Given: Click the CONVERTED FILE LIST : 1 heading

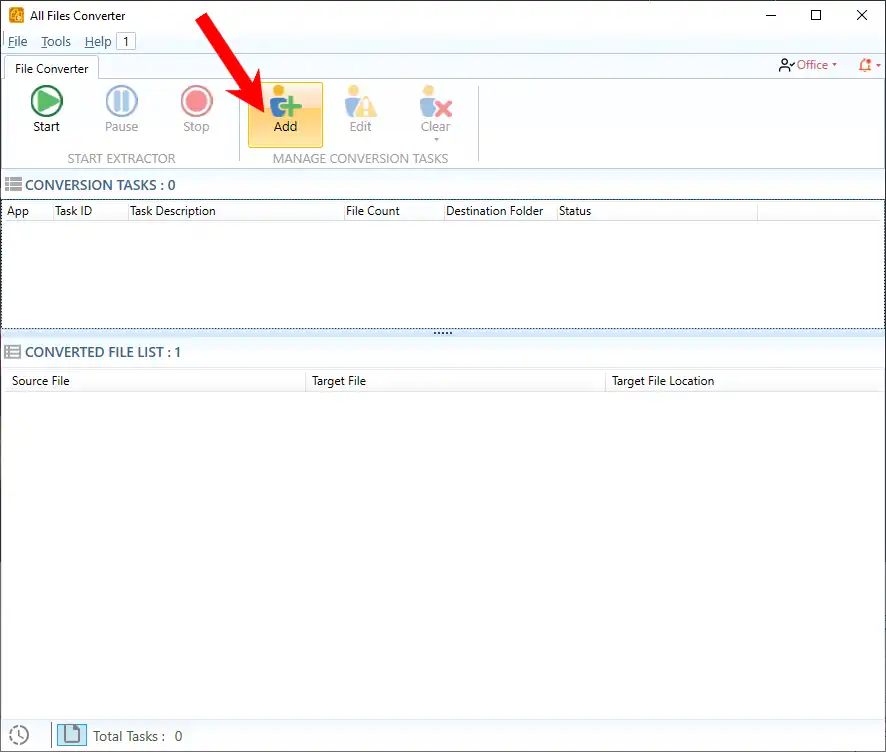Looking at the screenshot, I should pos(103,352).
